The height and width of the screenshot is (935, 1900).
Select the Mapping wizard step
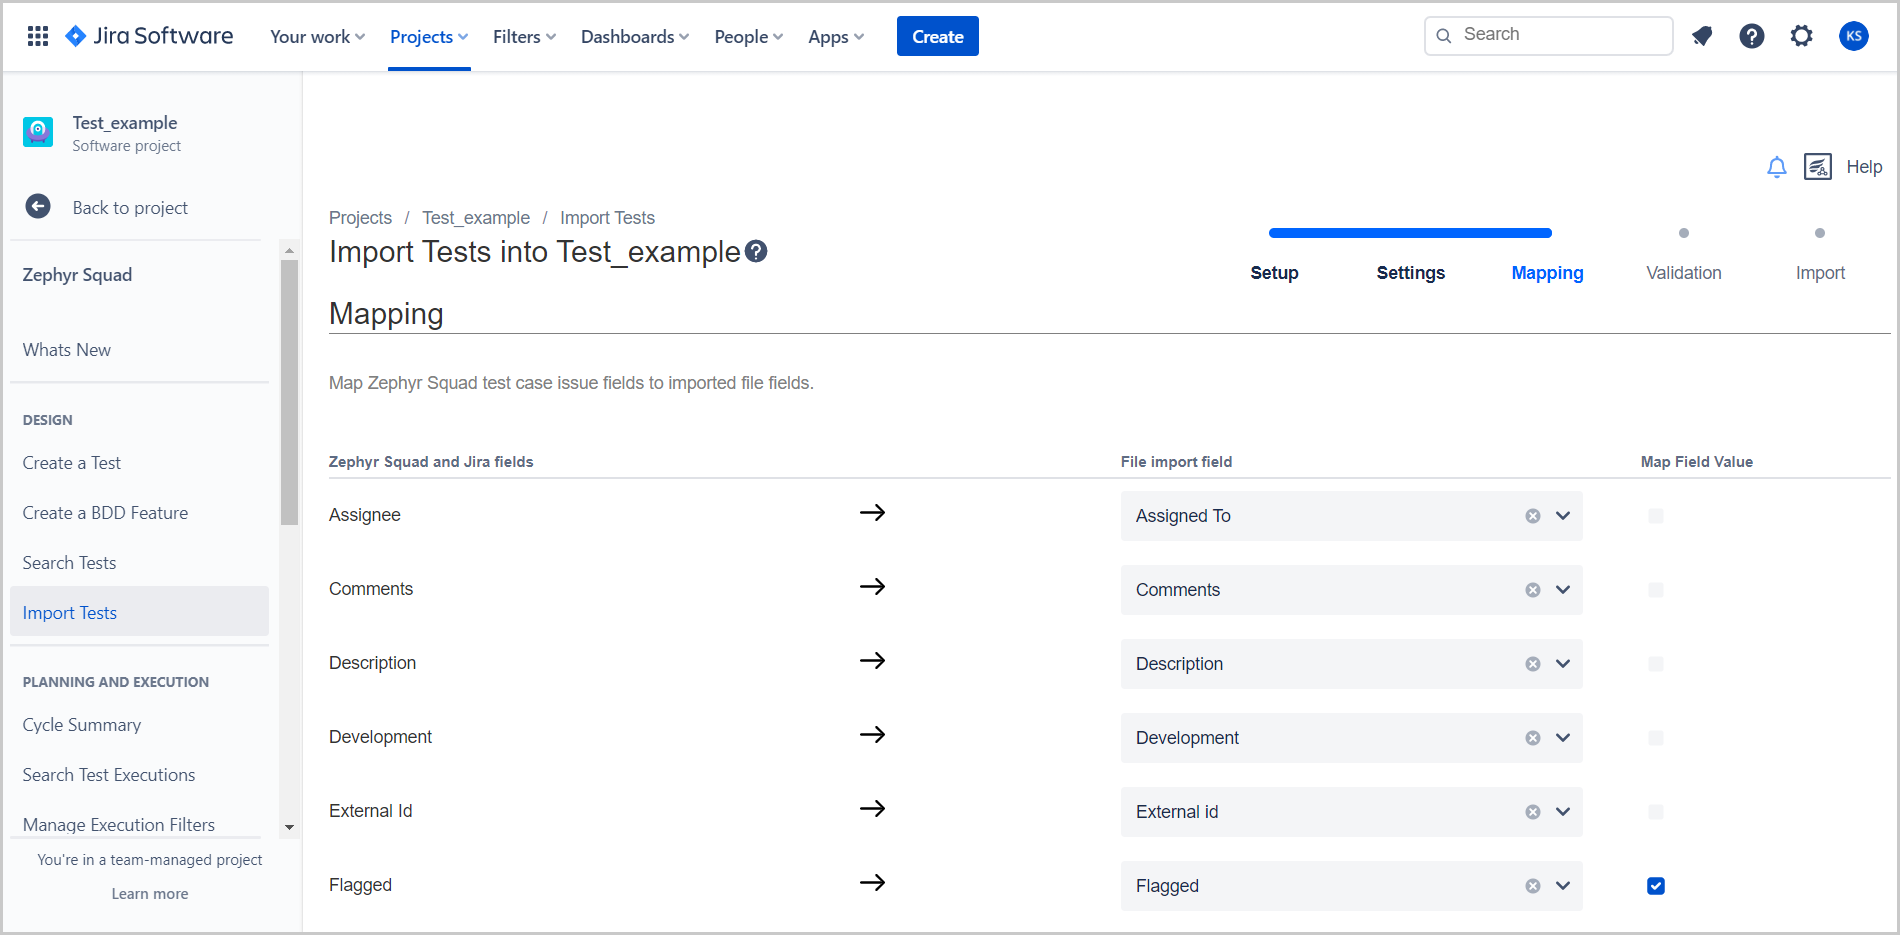pos(1547,273)
